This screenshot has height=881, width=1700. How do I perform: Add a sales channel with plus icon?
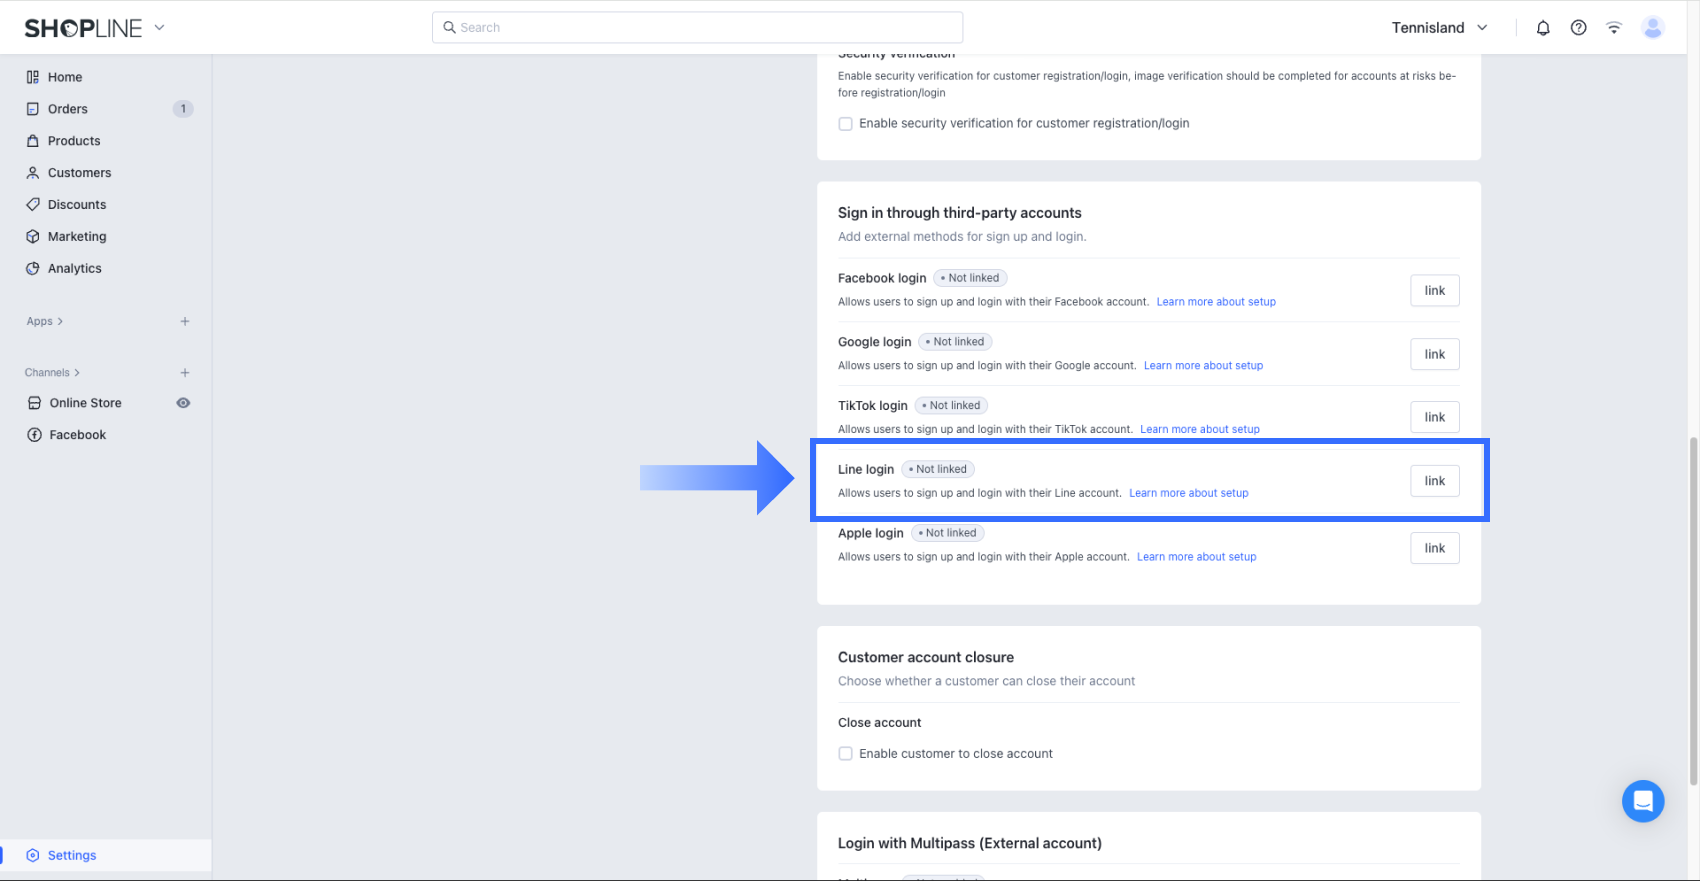point(185,372)
